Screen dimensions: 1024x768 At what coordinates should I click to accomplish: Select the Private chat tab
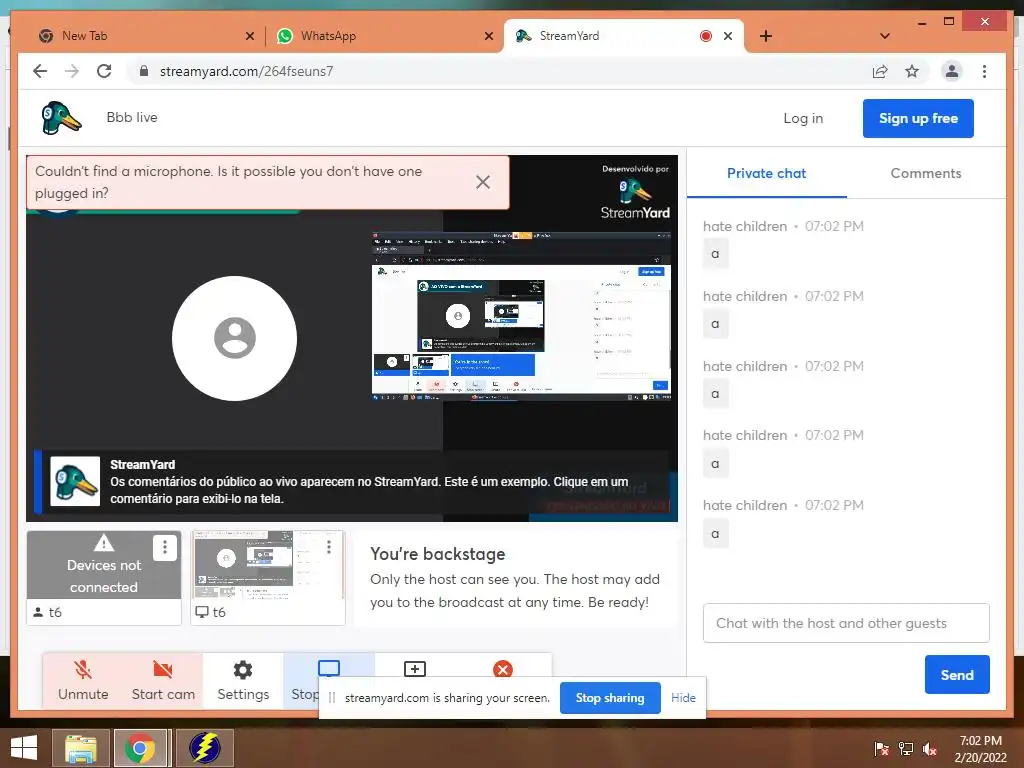(x=766, y=173)
